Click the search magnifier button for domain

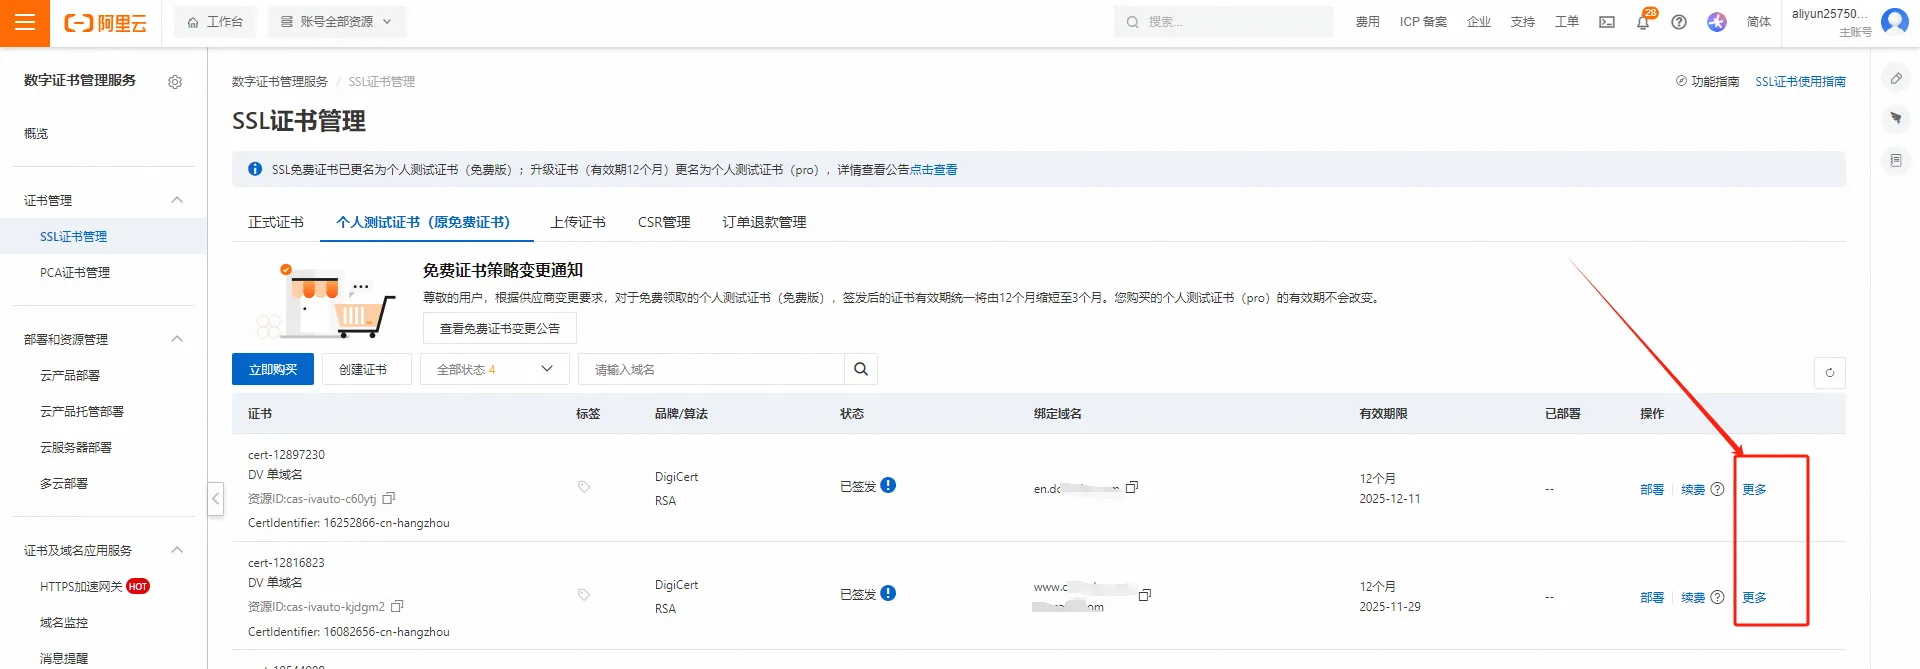point(861,369)
